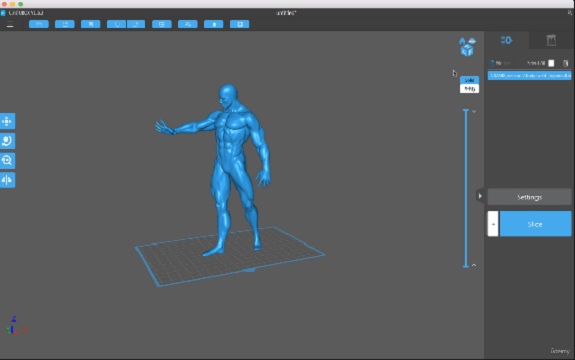Click the Dig Hole toolbar button
This screenshot has width=575, height=360.
click(240, 24)
